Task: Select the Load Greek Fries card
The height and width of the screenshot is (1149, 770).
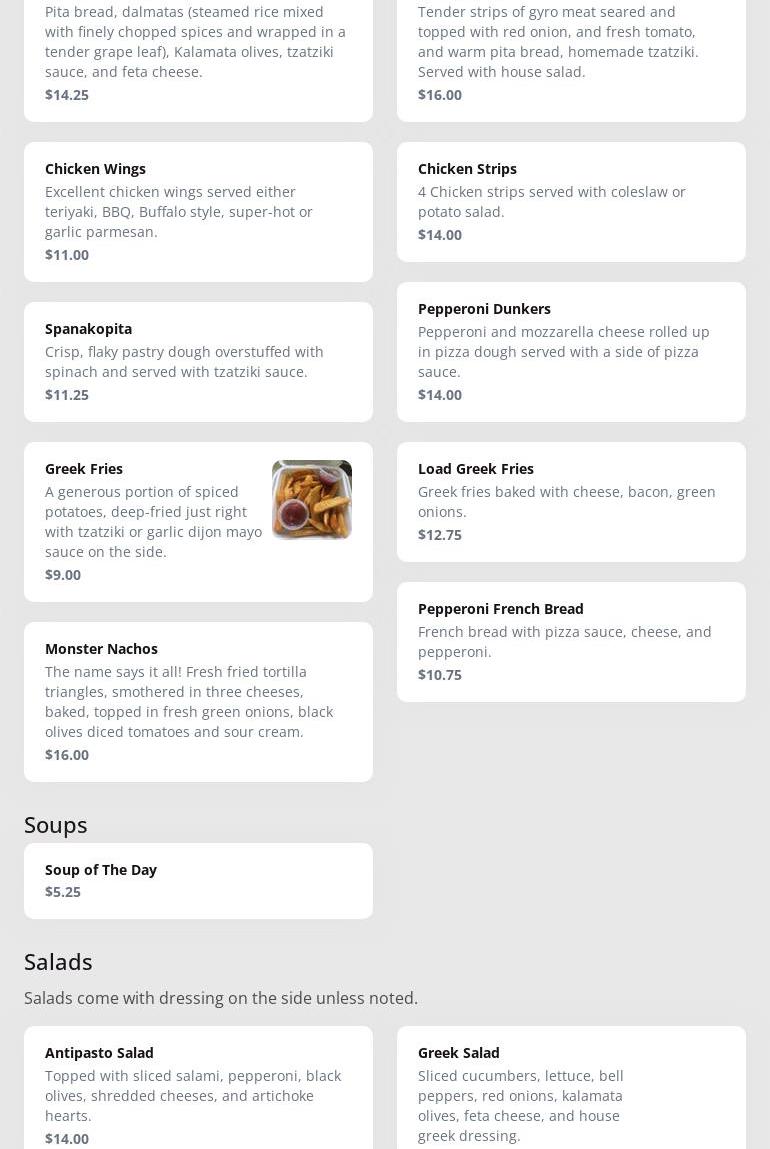Action: (570, 501)
